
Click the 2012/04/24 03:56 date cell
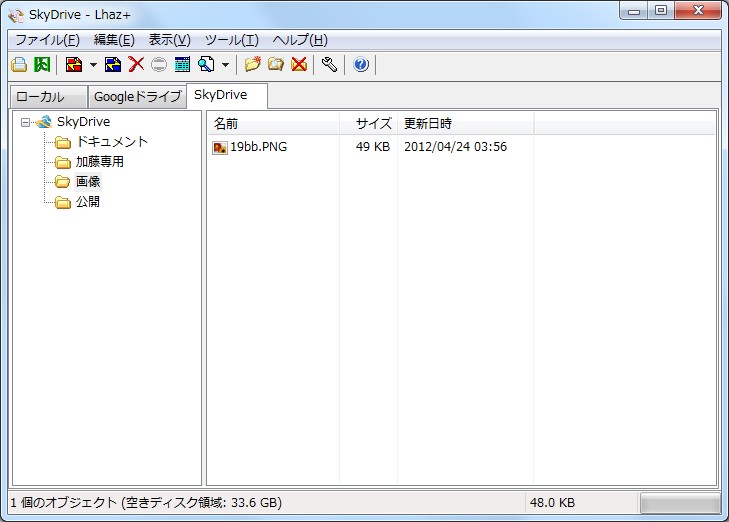(x=455, y=147)
